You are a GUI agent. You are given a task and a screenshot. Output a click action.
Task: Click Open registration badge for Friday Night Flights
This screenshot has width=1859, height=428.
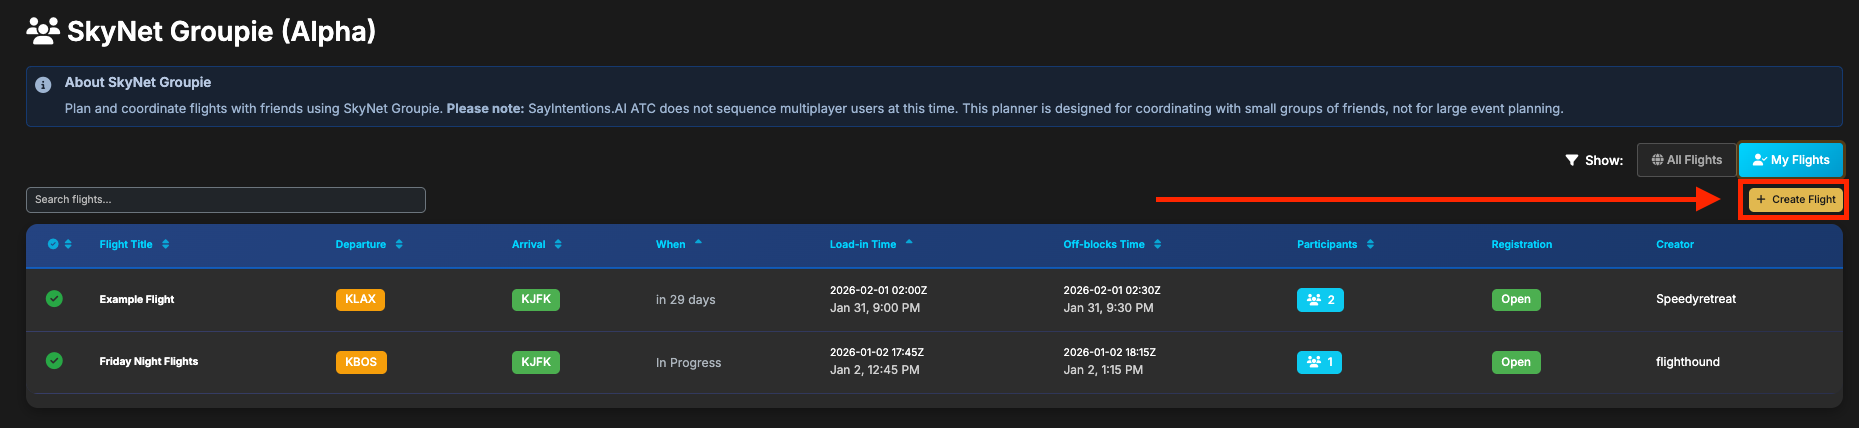[1516, 362]
